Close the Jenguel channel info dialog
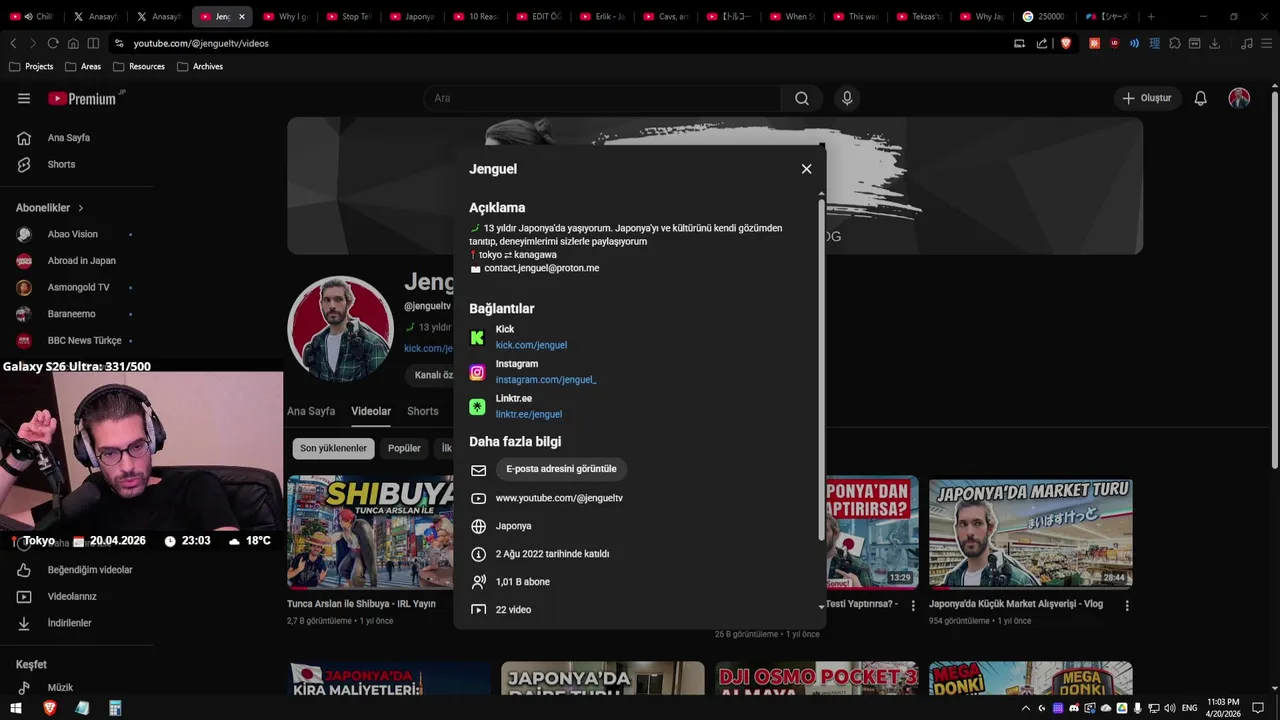Screen dimensions: 1280x720 tap(806, 169)
